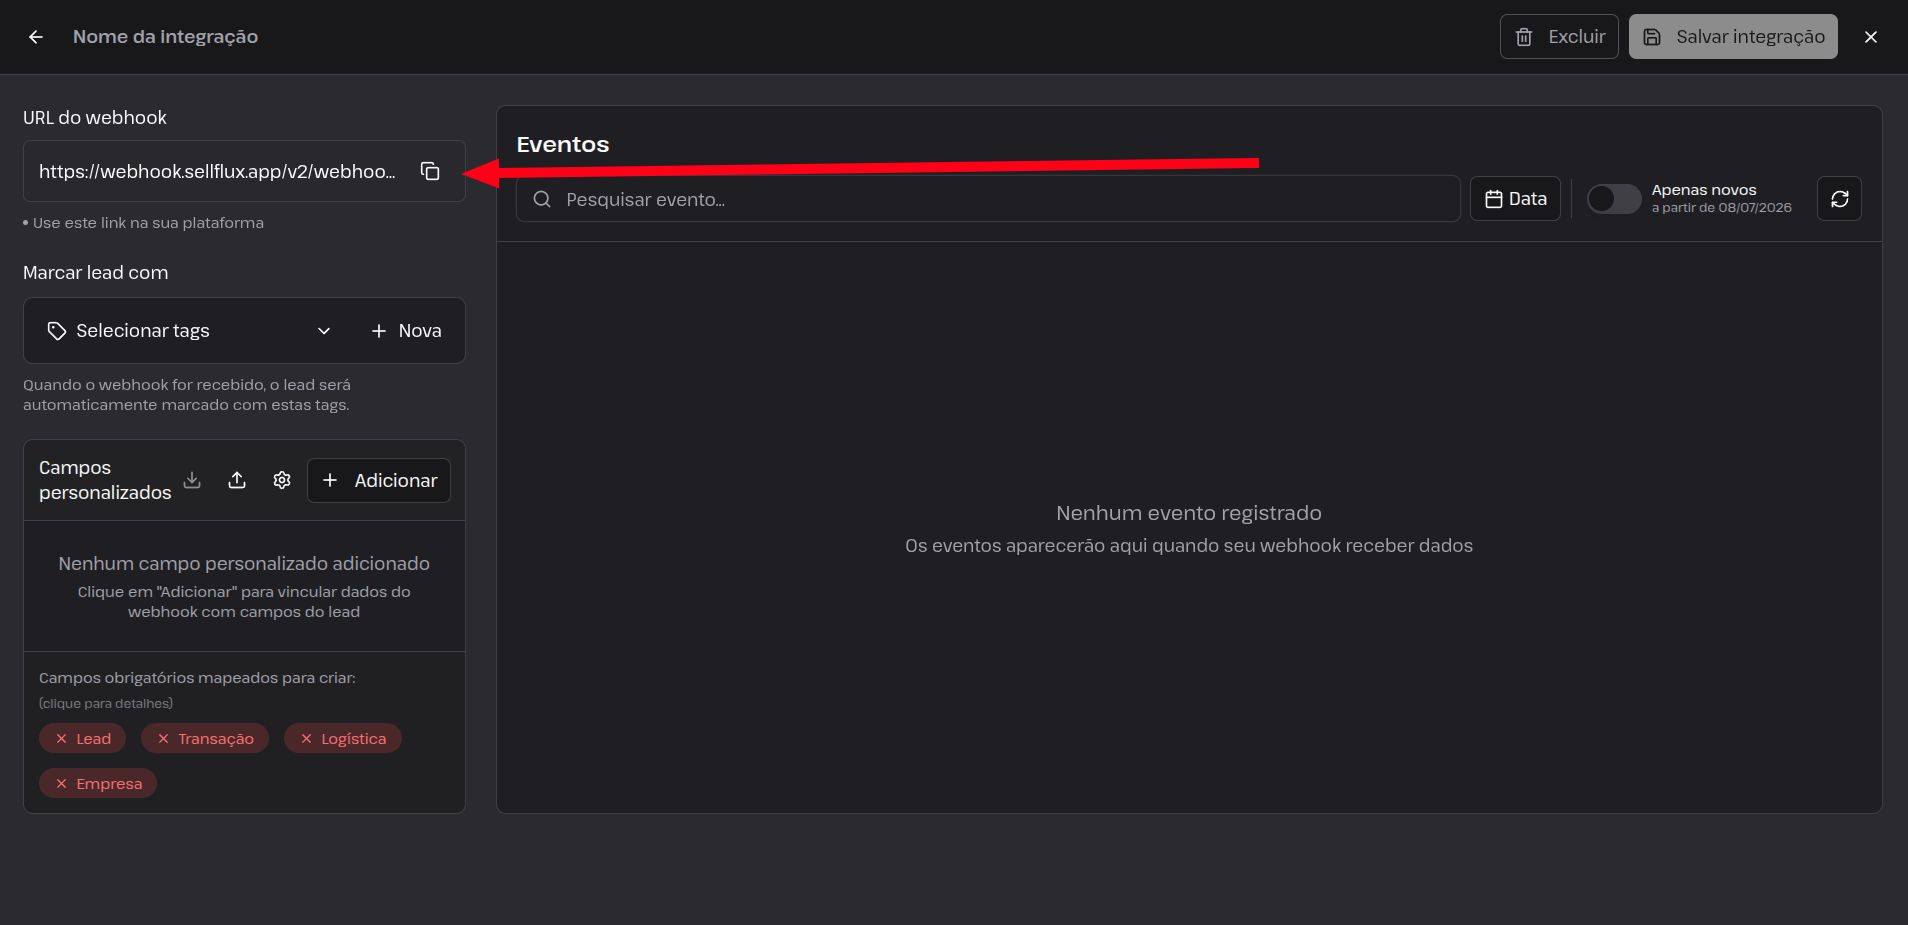
Task: Toggle the Apenas novos switch
Action: click(1614, 199)
